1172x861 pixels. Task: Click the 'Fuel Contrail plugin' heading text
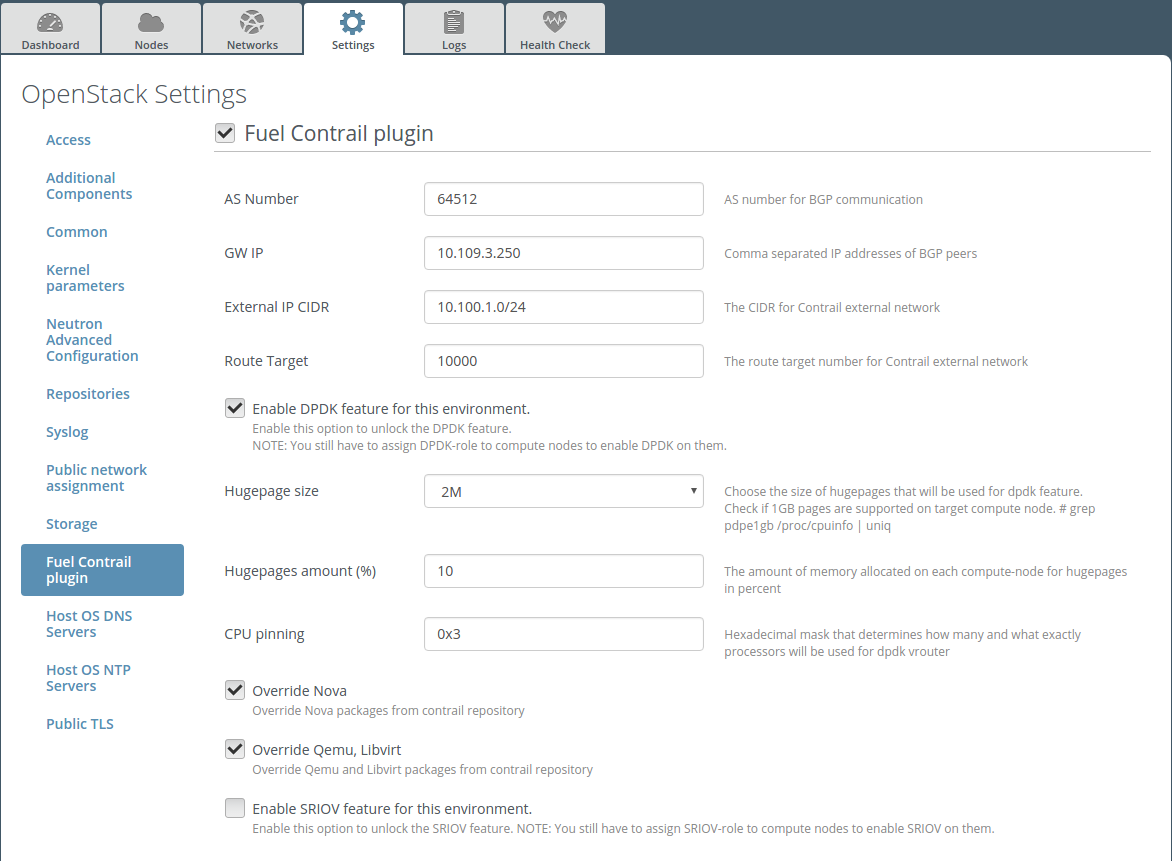tap(339, 133)
